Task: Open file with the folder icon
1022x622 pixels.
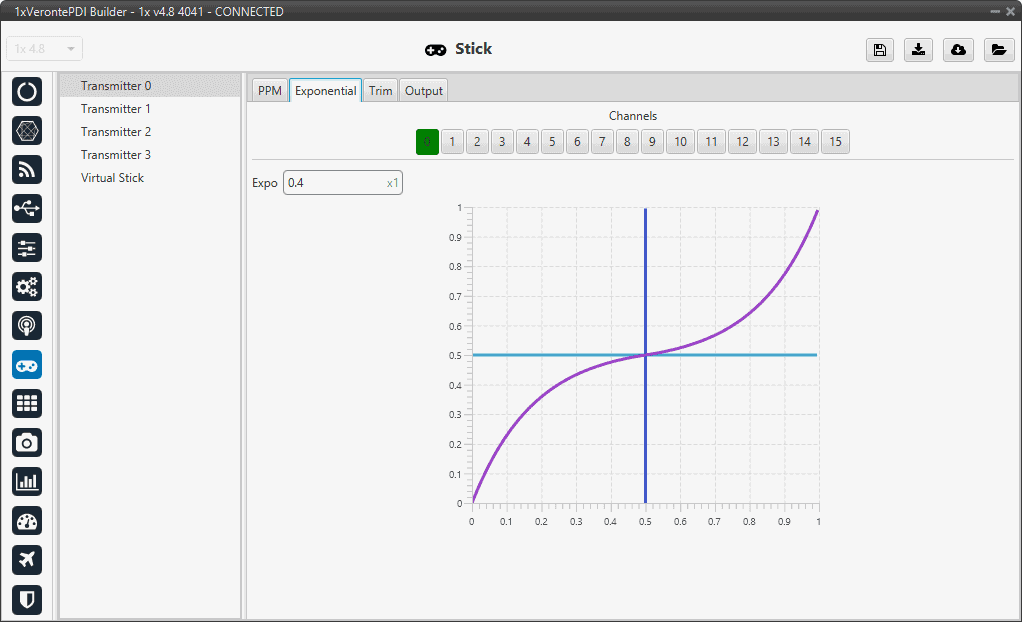Action: 998,50
